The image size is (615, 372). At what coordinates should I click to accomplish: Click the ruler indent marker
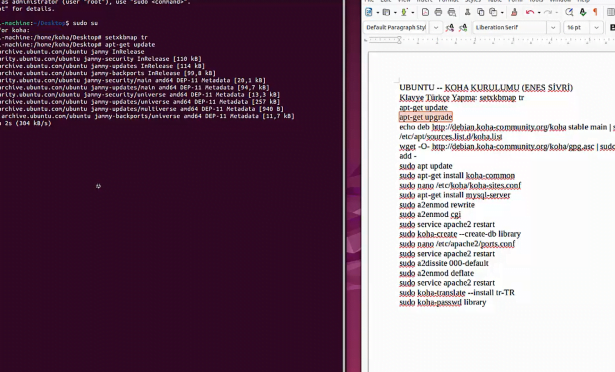(x=399, y=40)
